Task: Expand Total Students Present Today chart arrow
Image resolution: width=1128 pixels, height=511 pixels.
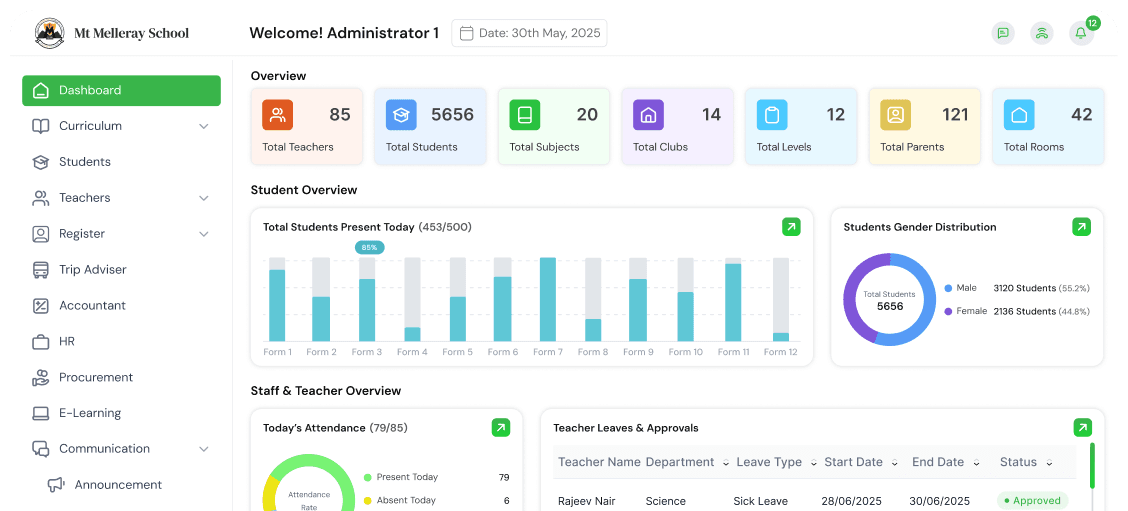Action: [791, 227]
